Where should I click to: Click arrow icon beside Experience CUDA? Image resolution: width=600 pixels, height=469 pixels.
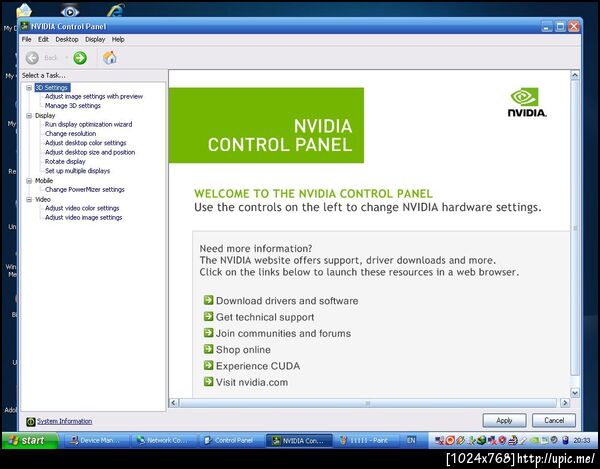[x=208, y=365]
